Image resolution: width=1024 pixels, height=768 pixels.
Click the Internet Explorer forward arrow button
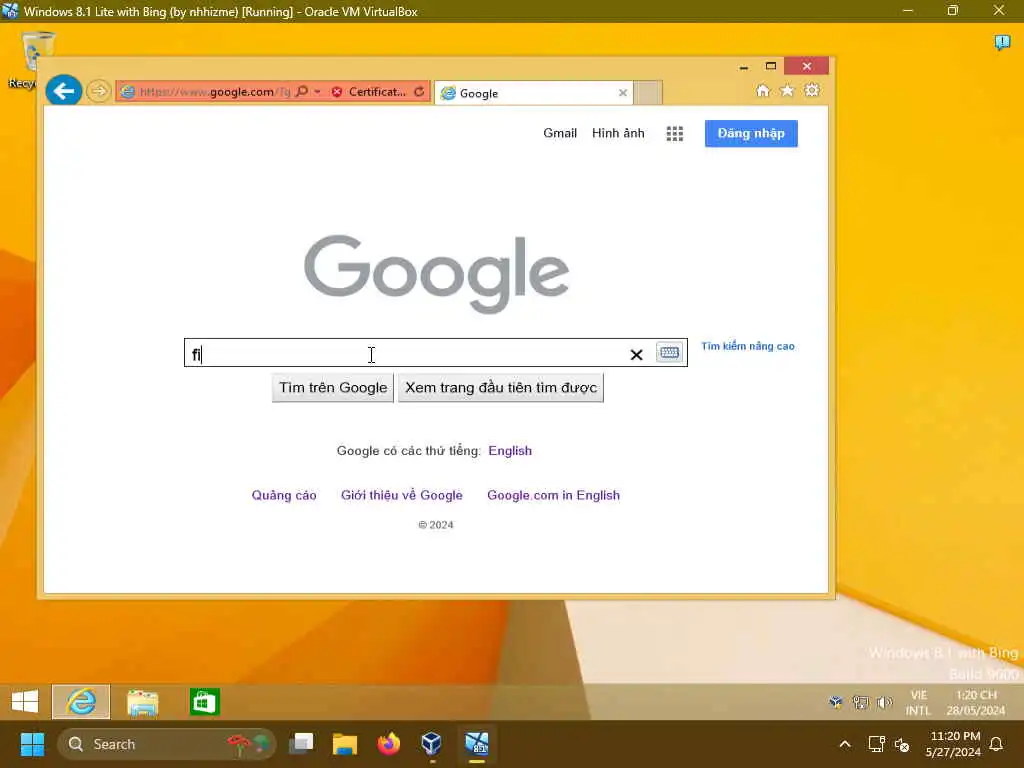tap(99, 91)
